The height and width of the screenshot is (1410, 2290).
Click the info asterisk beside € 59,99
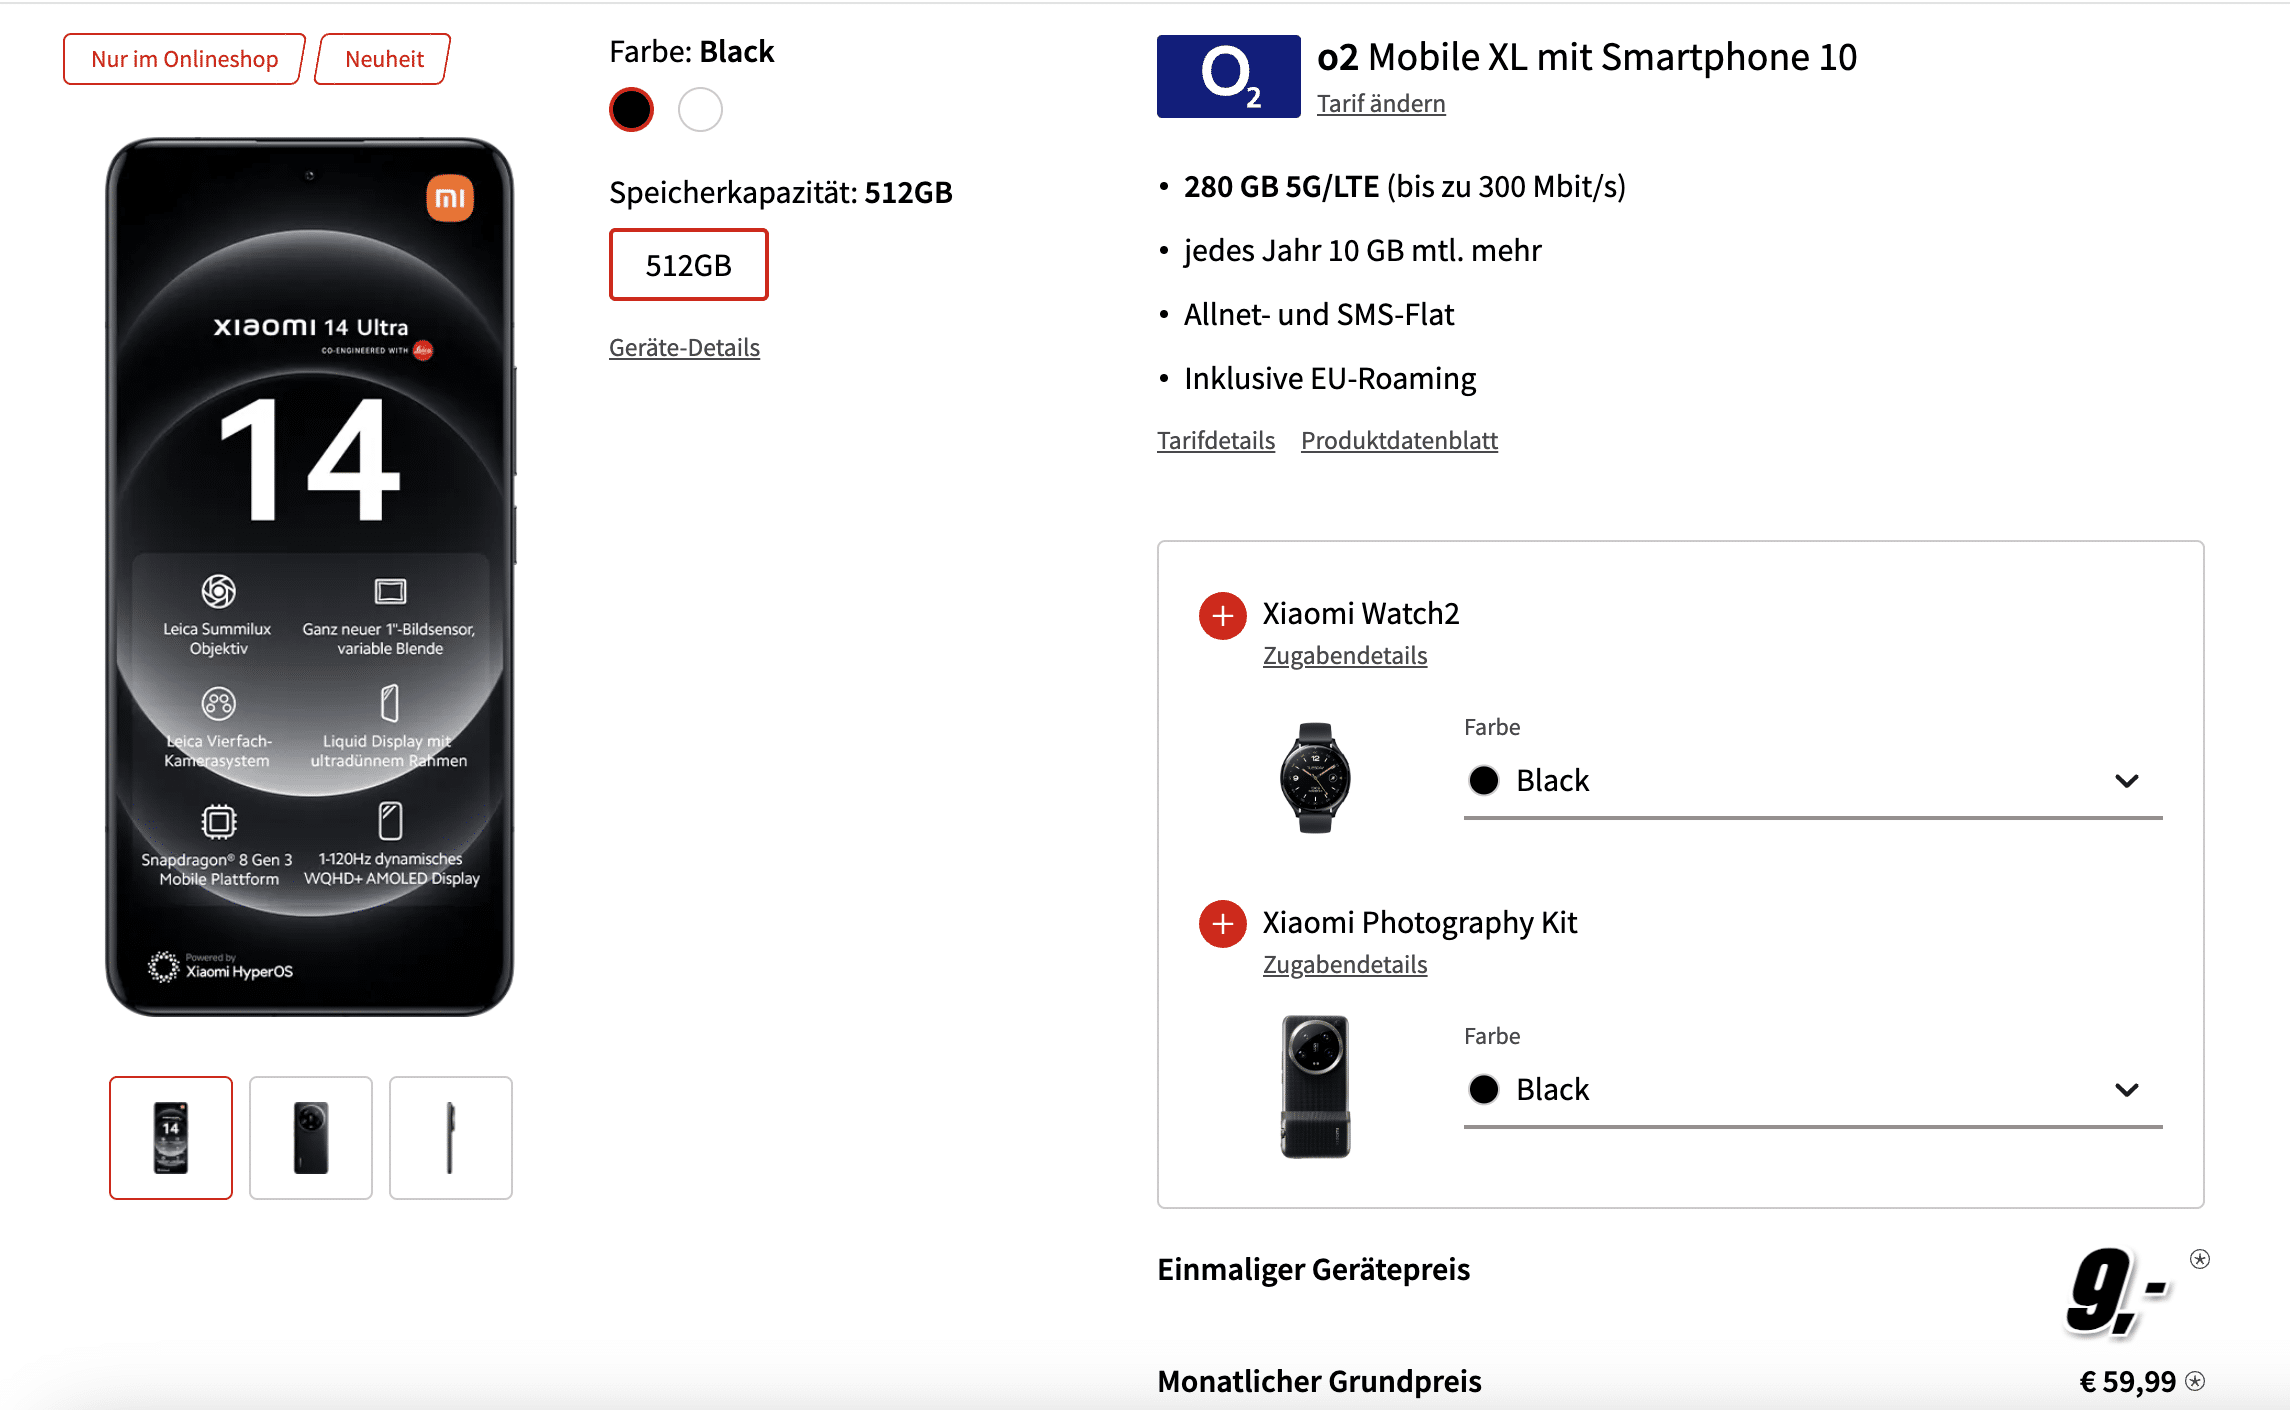point(2195,1382)
